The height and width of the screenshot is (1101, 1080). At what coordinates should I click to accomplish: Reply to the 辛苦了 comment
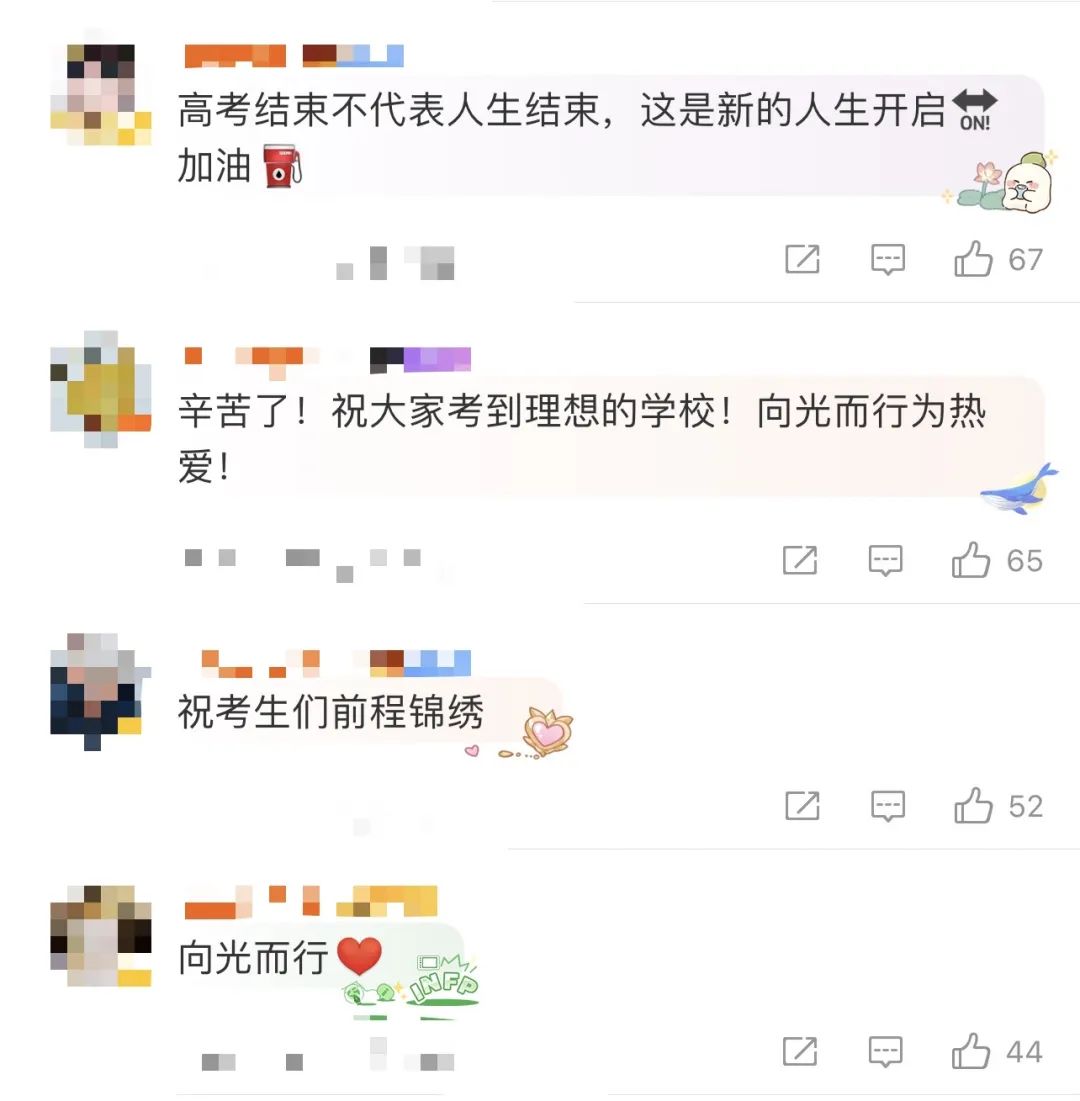[885, 560]
